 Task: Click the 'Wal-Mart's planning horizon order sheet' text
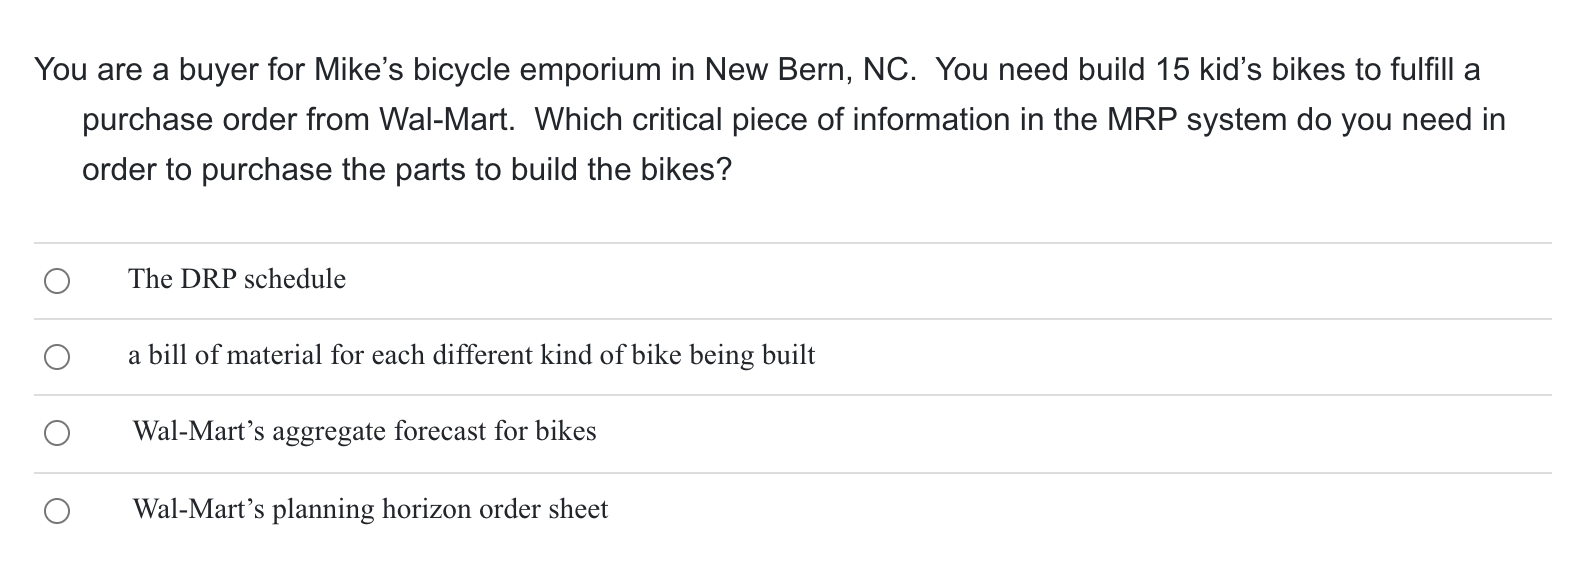[370, 509]
